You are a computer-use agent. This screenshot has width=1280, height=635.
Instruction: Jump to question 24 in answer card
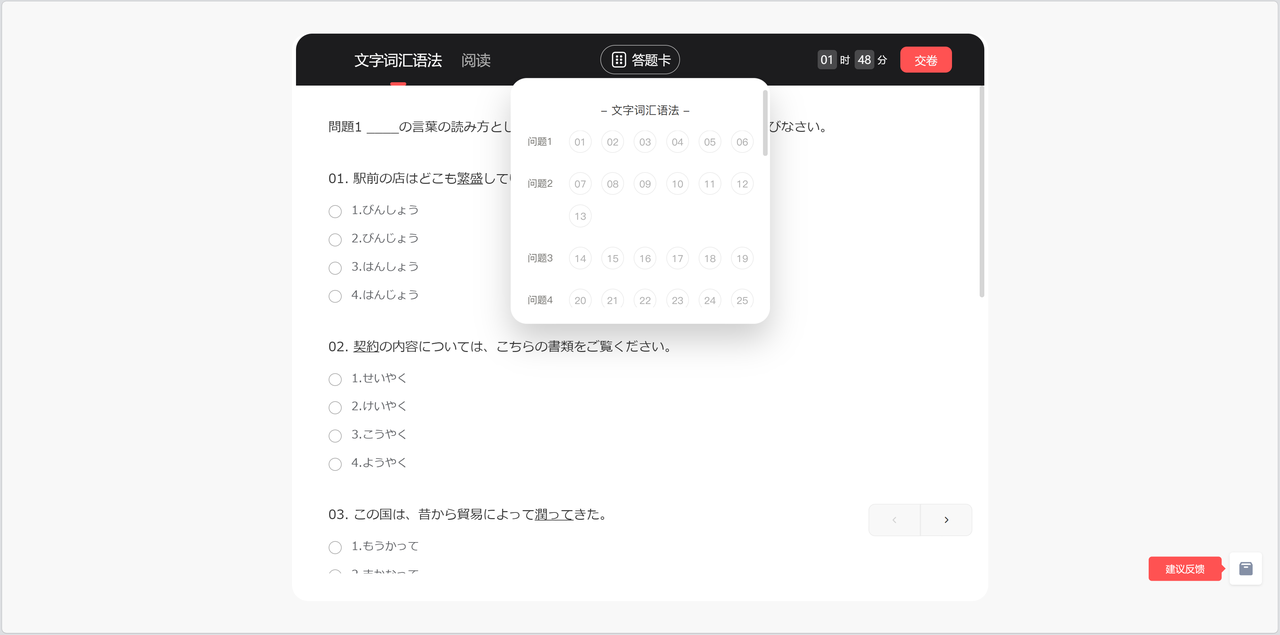click(x=710, y=300)
